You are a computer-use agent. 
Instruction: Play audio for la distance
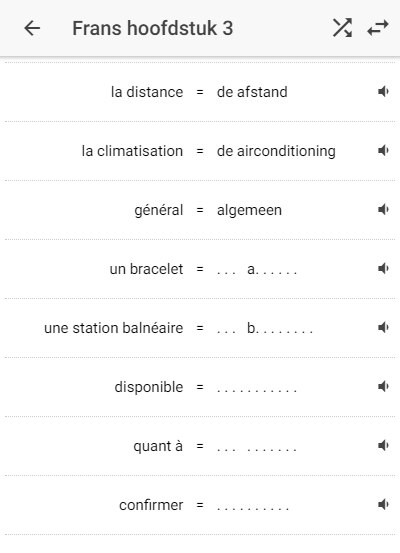click(383, 92)
